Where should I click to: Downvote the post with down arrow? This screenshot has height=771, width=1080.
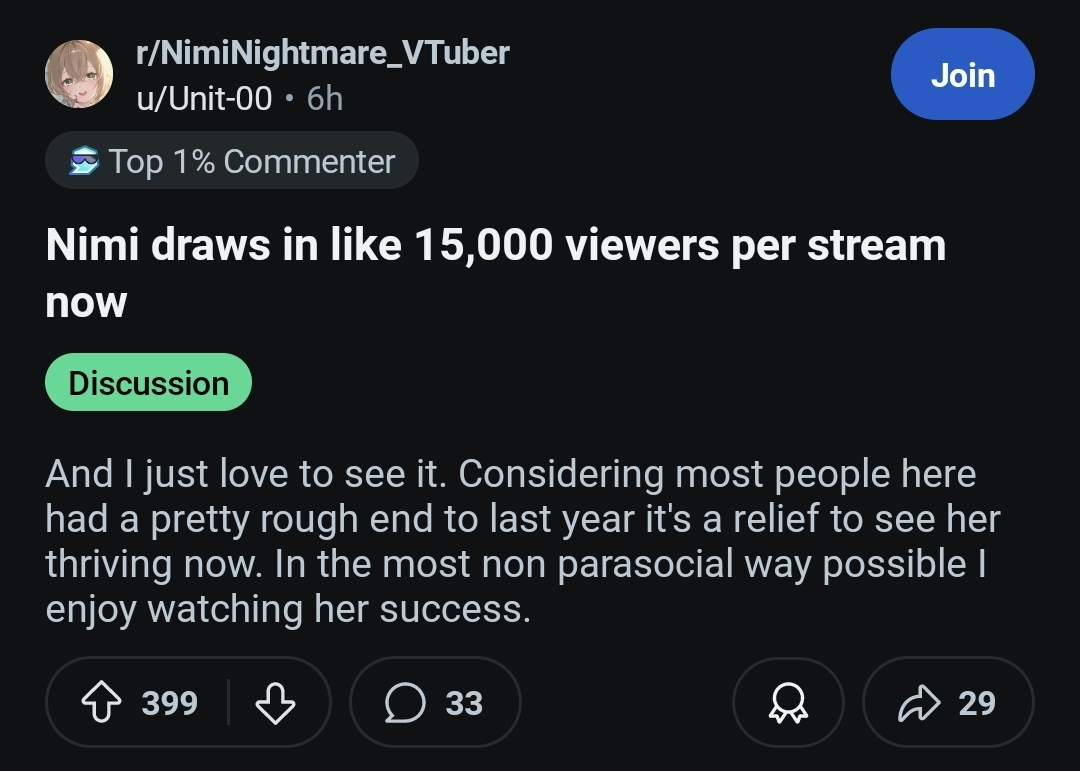tap(275, 703)
